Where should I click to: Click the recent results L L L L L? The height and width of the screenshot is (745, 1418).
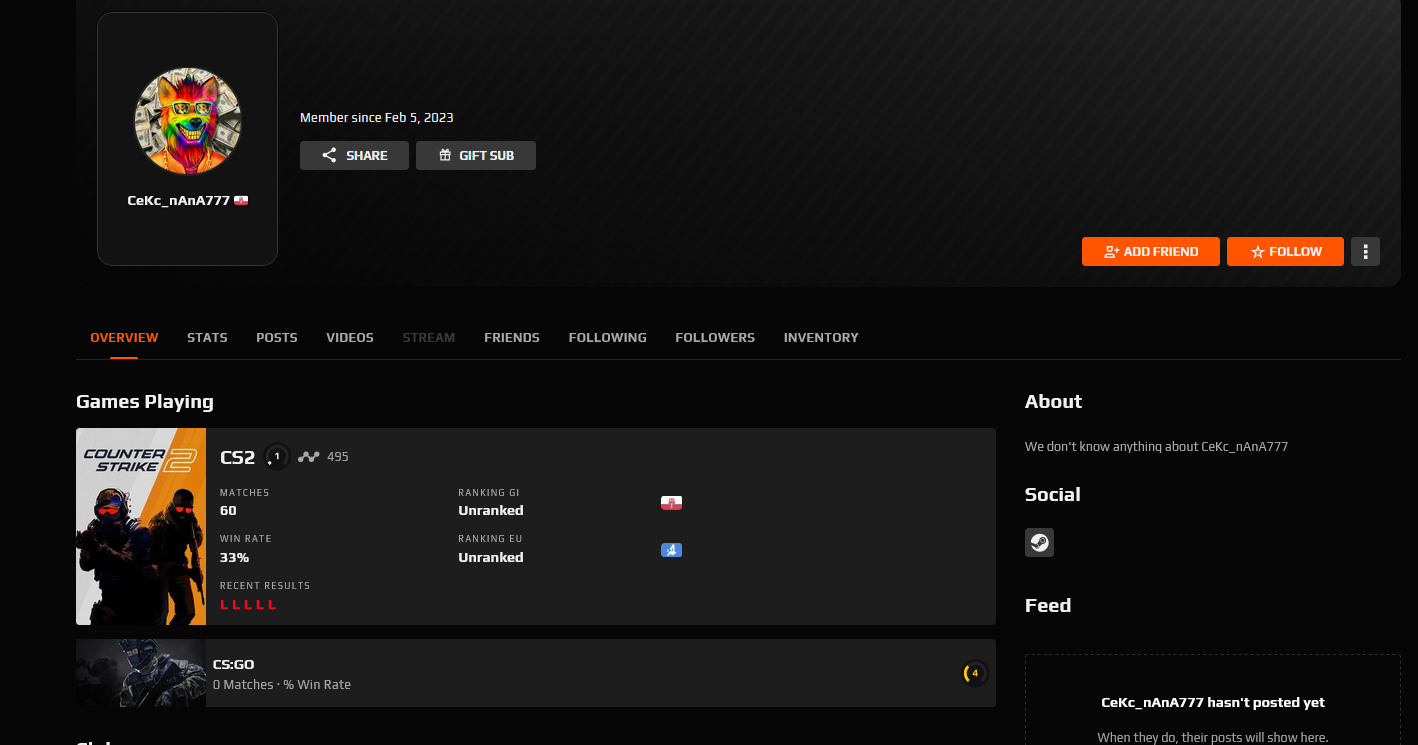248,605
